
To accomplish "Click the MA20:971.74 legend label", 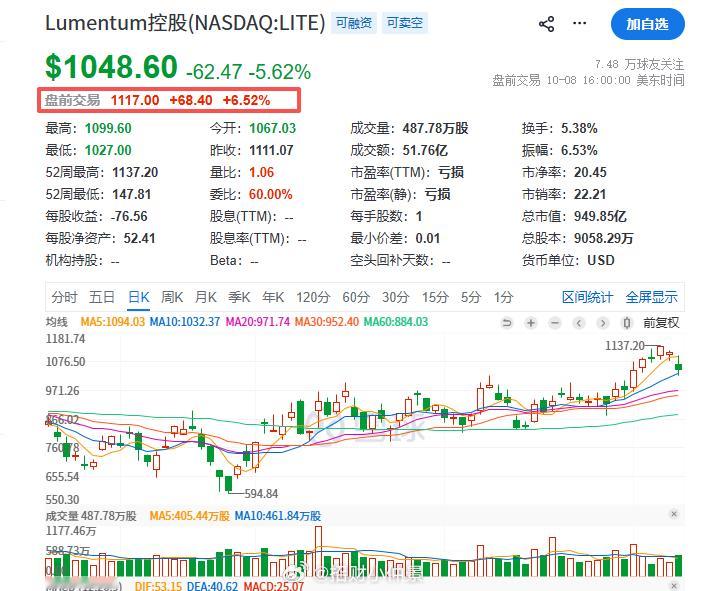I will (258, 322).
